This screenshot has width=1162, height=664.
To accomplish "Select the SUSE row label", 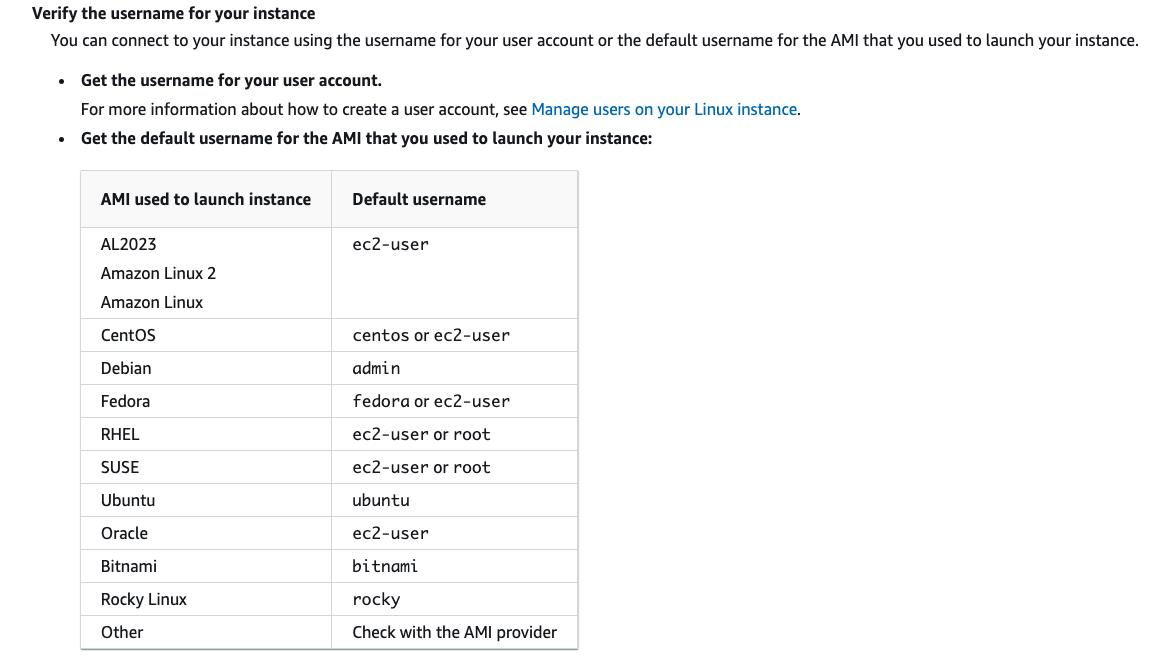I will click(120, 467).
